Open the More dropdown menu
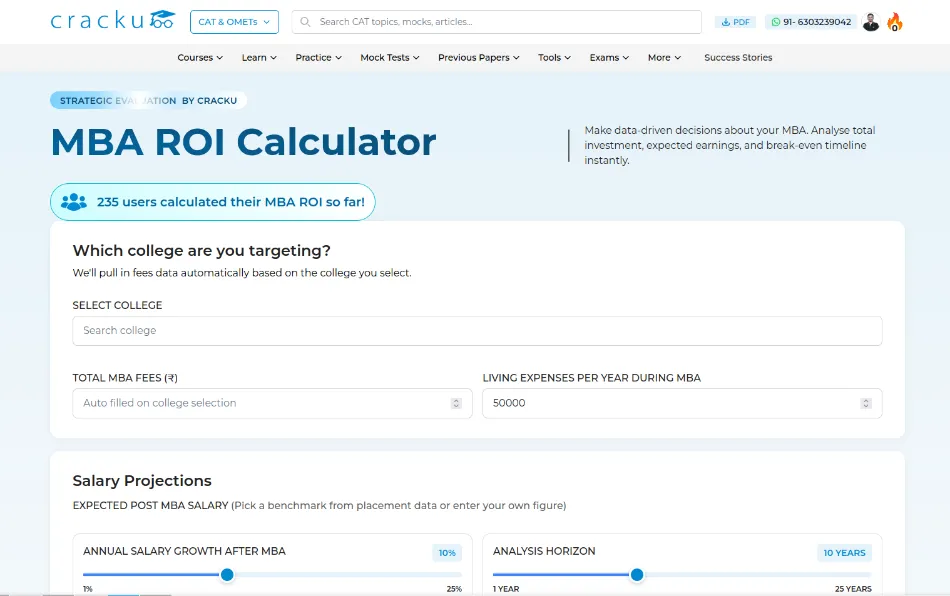Screen dimensions: 950x596 (x=665, y=58)
